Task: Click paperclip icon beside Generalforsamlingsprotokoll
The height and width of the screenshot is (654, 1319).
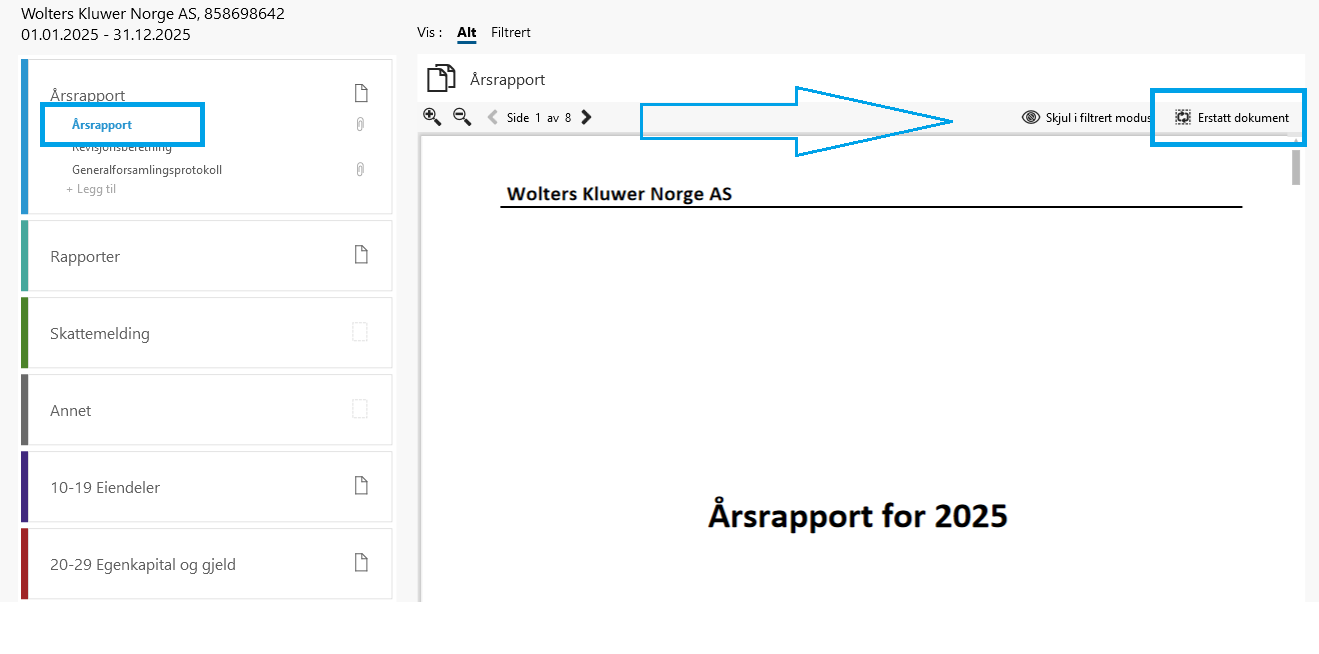Action: [361, 170]
